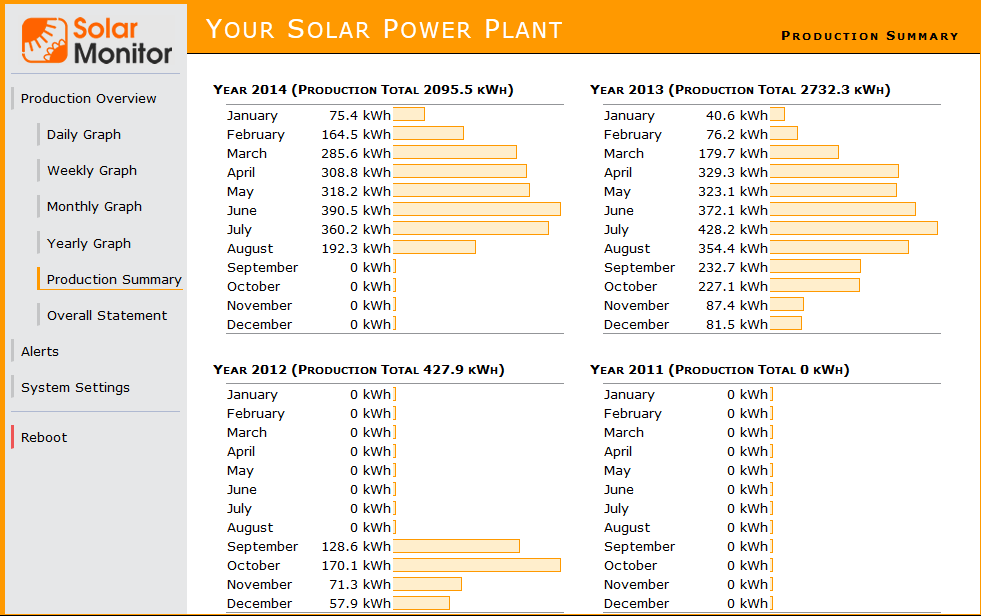Click the July 2013 production bar
Viewport: 981px width, 616px height.
point(853,229)
